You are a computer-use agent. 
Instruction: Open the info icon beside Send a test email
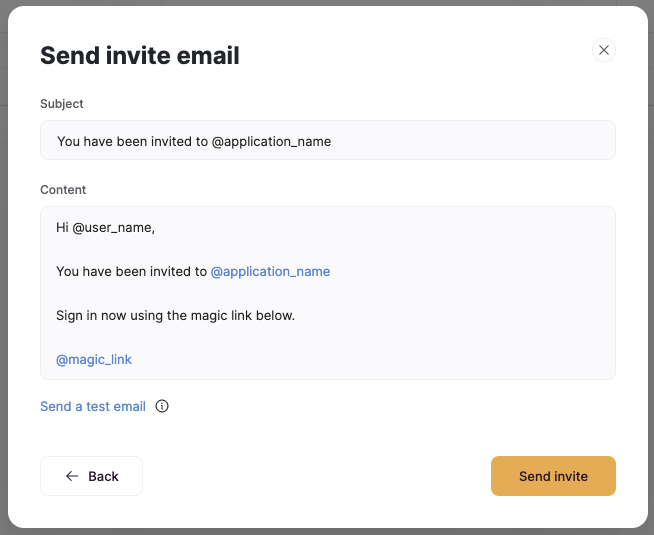coord(162,406)
